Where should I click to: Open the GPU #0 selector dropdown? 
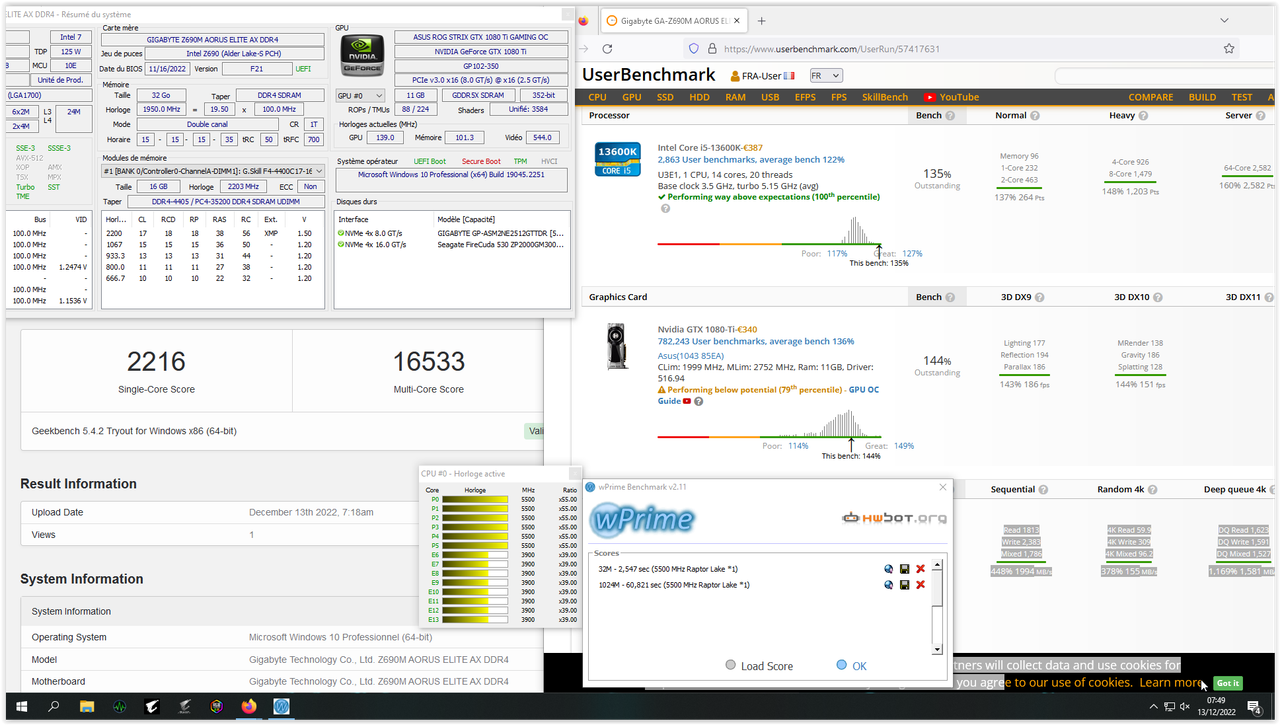pyautogui.click(x=360, y=95)
